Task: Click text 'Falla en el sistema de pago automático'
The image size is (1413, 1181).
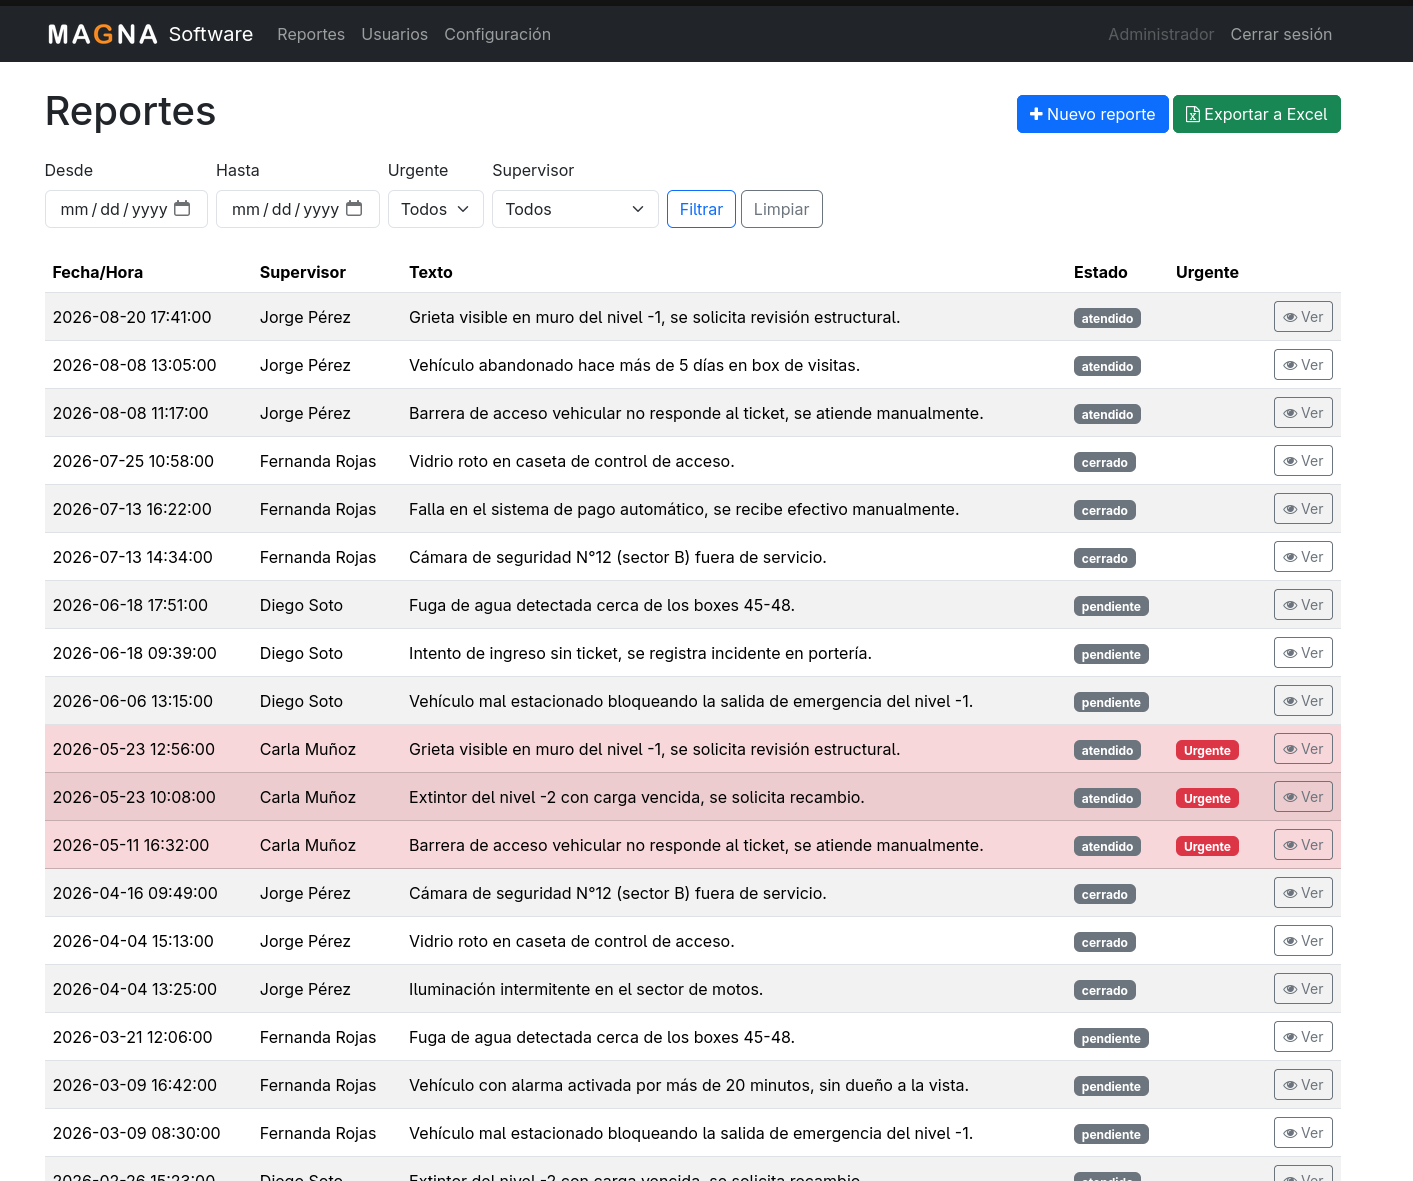Action: [556, 509]
